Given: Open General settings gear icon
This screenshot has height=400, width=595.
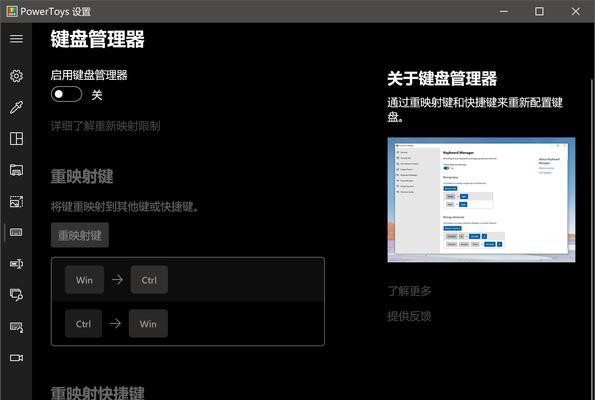Looking at the screenshot, I should pyautogui.click(x=16, y=76).
